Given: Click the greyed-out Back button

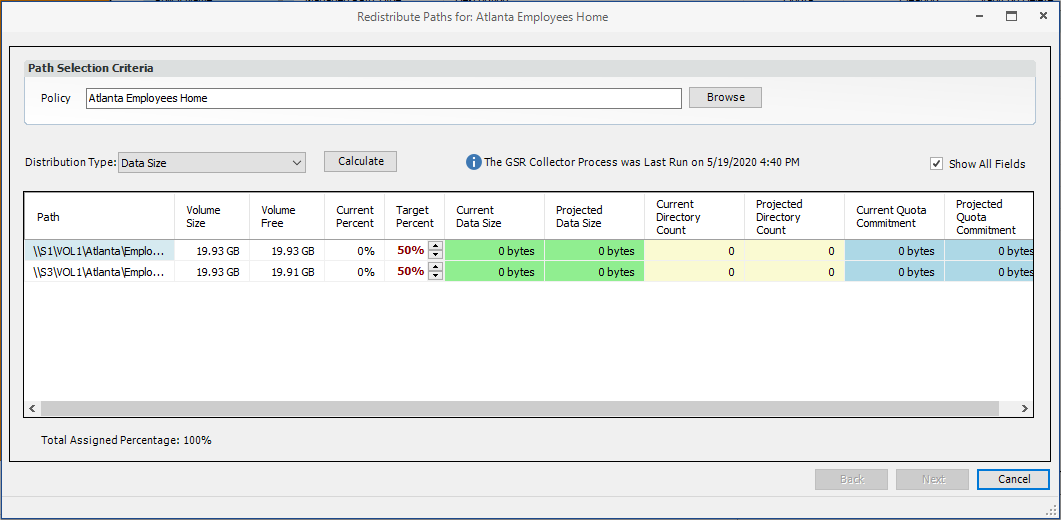Looking at the screenshot, I should click(851, 479).
